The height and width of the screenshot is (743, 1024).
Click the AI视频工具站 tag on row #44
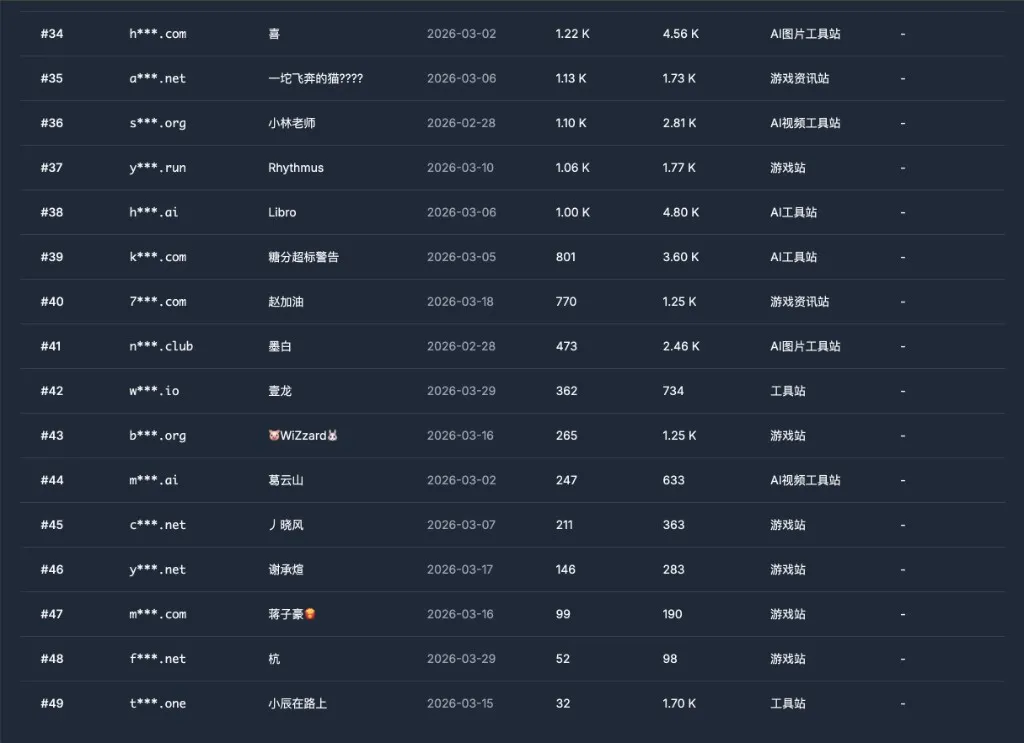pyautogui.click(x=806, y=480)
